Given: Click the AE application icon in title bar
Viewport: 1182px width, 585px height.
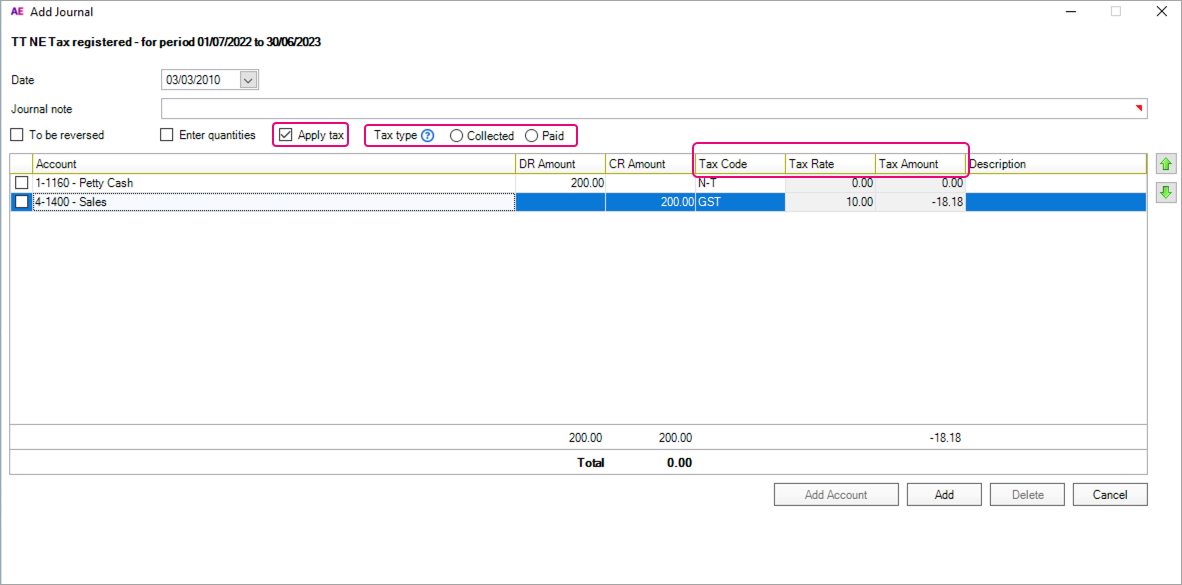Looking at the screenshot, I should click(x=16, y=12).
